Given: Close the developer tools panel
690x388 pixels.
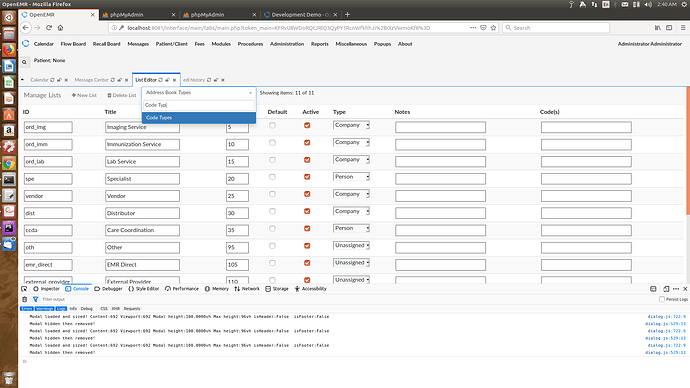Looking at the screenshot, I should (x=685, y=289).
